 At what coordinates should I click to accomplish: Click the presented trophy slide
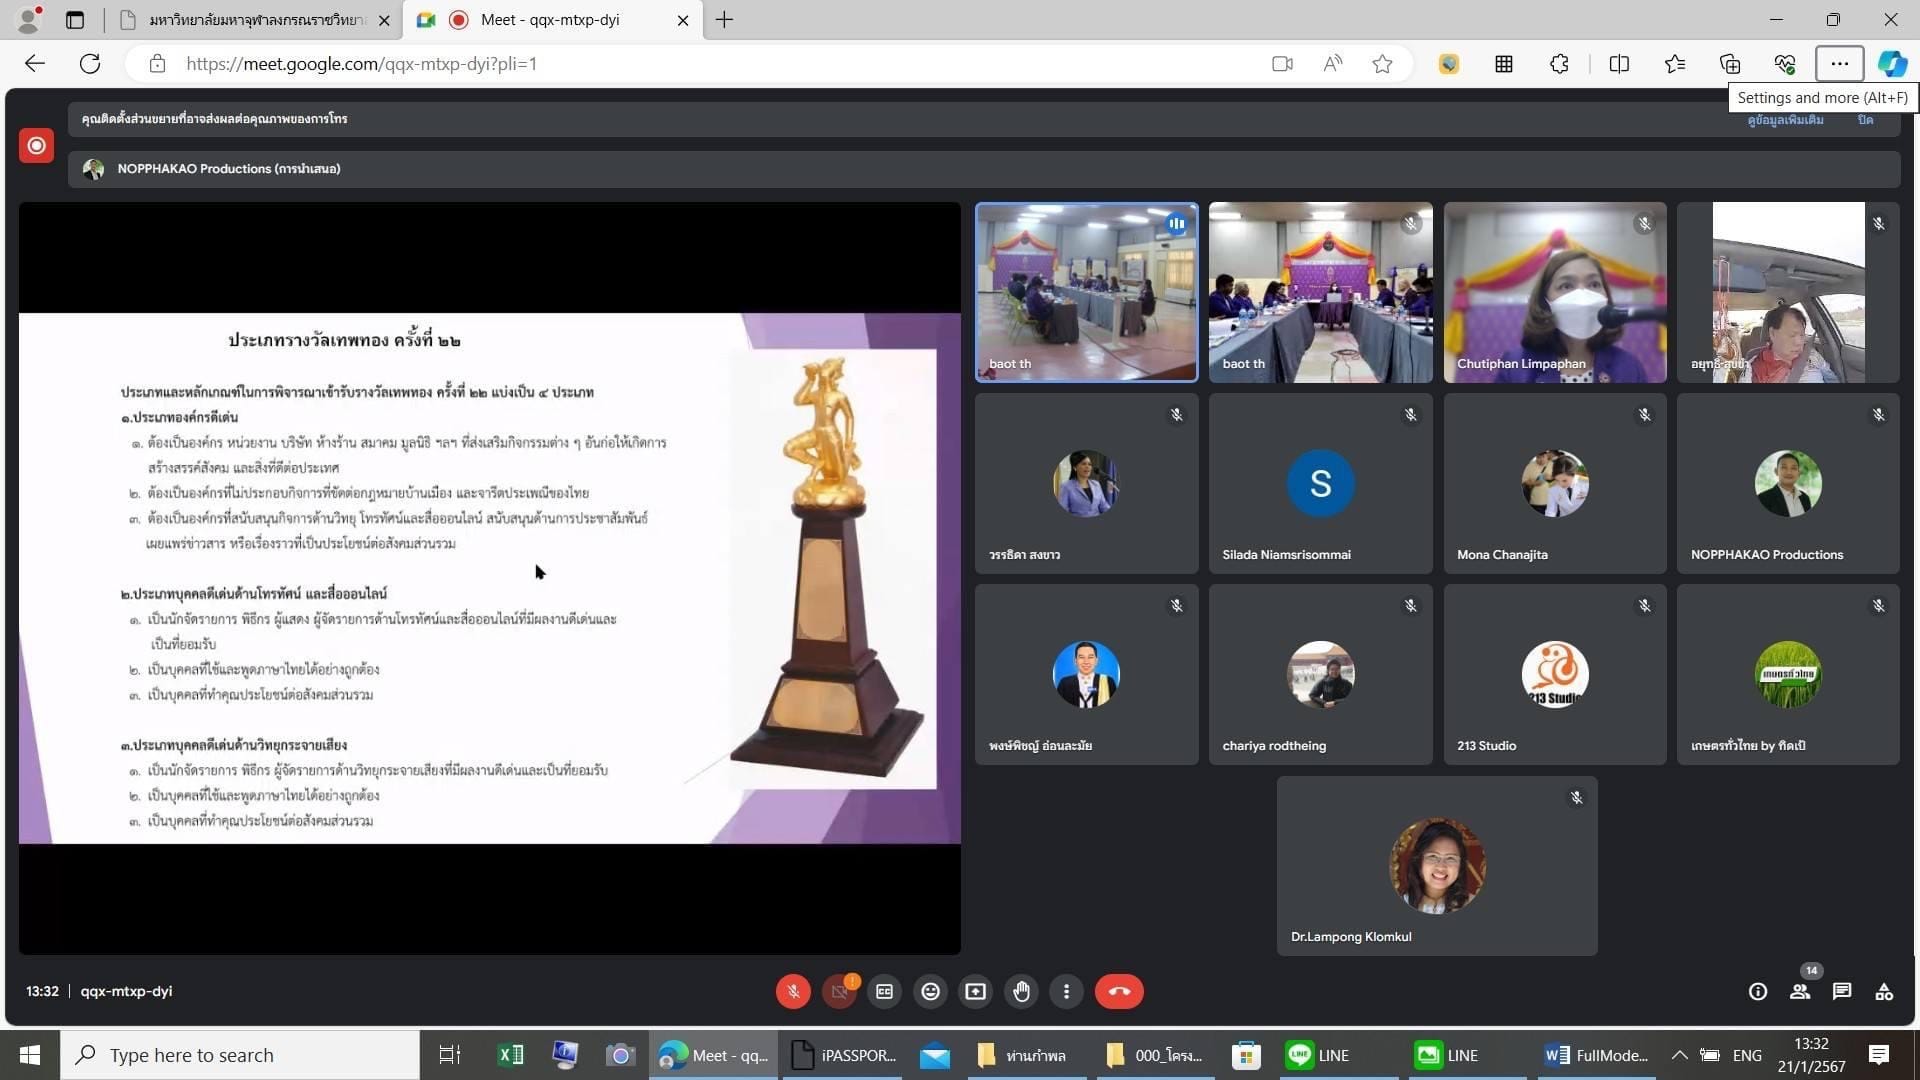tap(490, 578)
